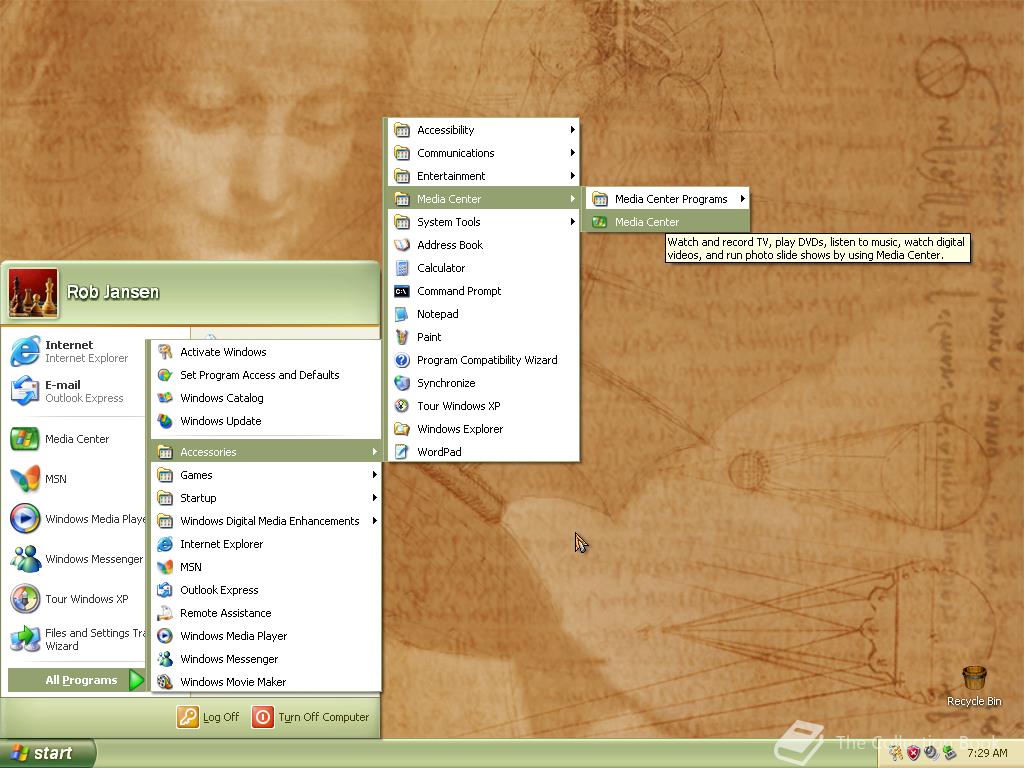Click the Log Off button
1024x768 pixels.
click(x=208, y=717)
